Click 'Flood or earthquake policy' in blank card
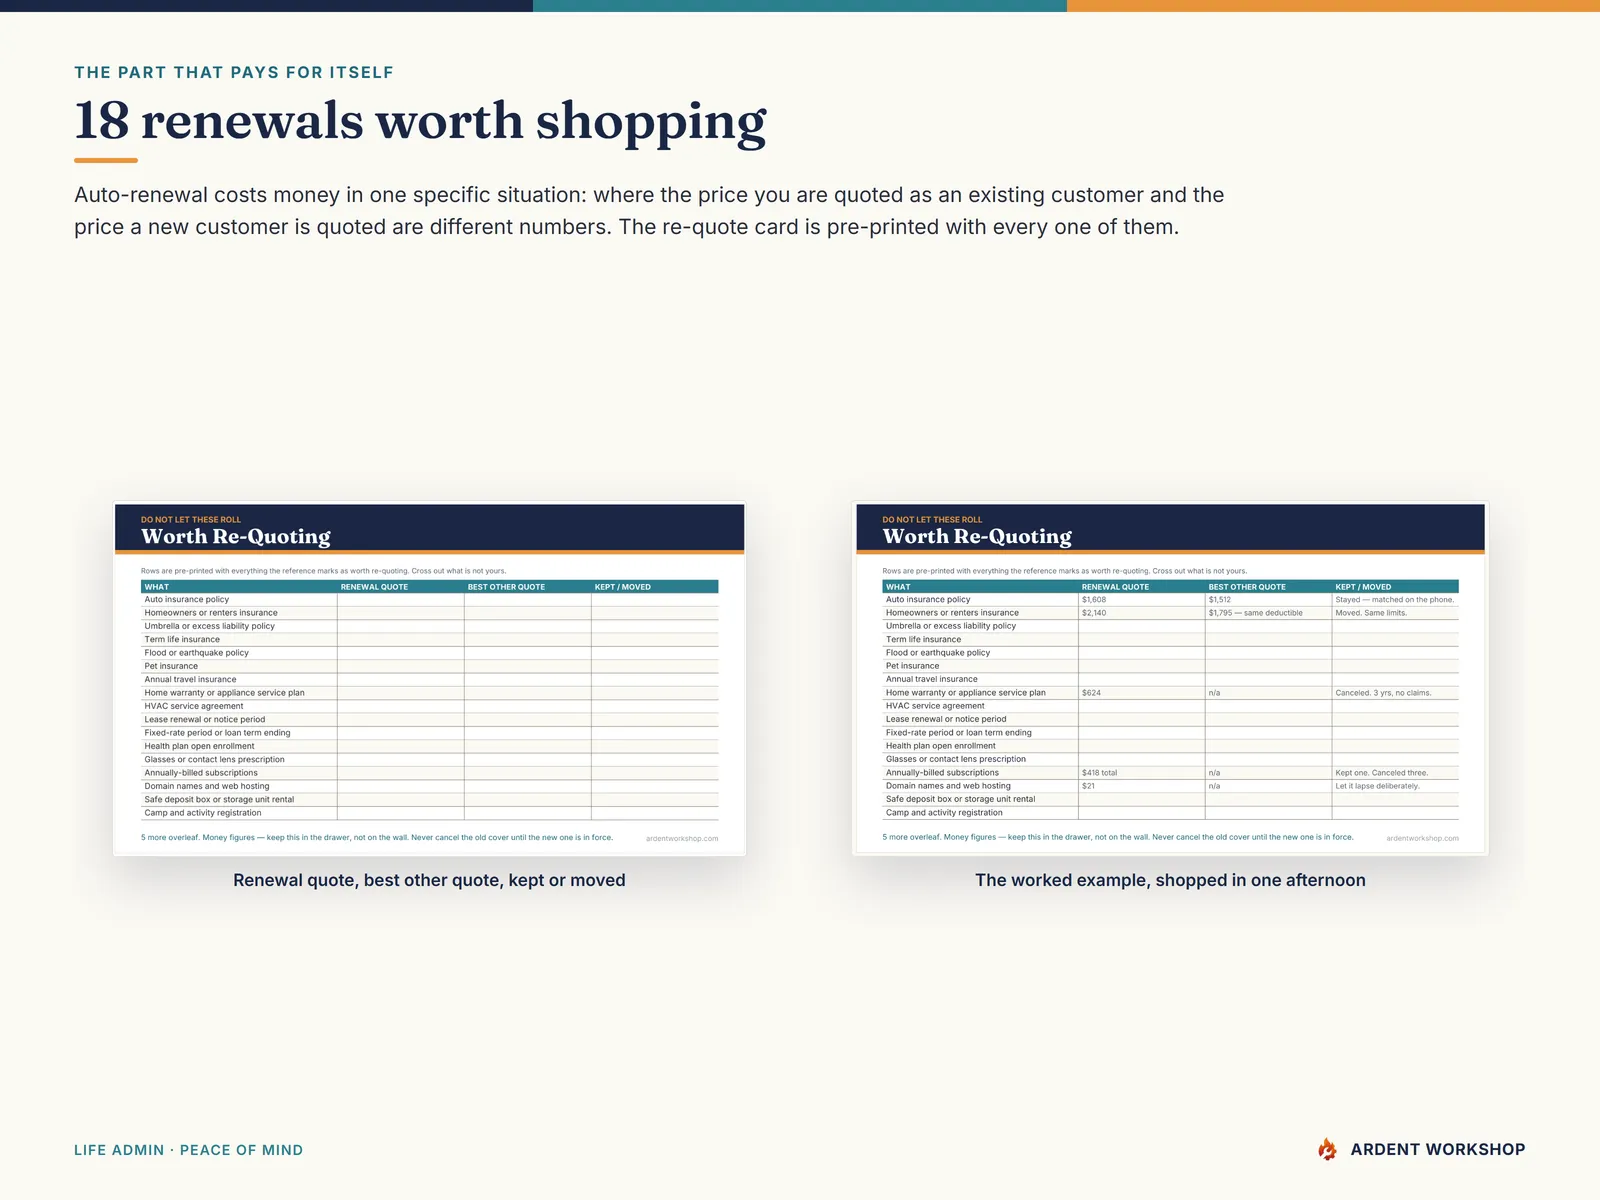Image resolution: width=1600 pixels, height=1200 pixels. 196,653
